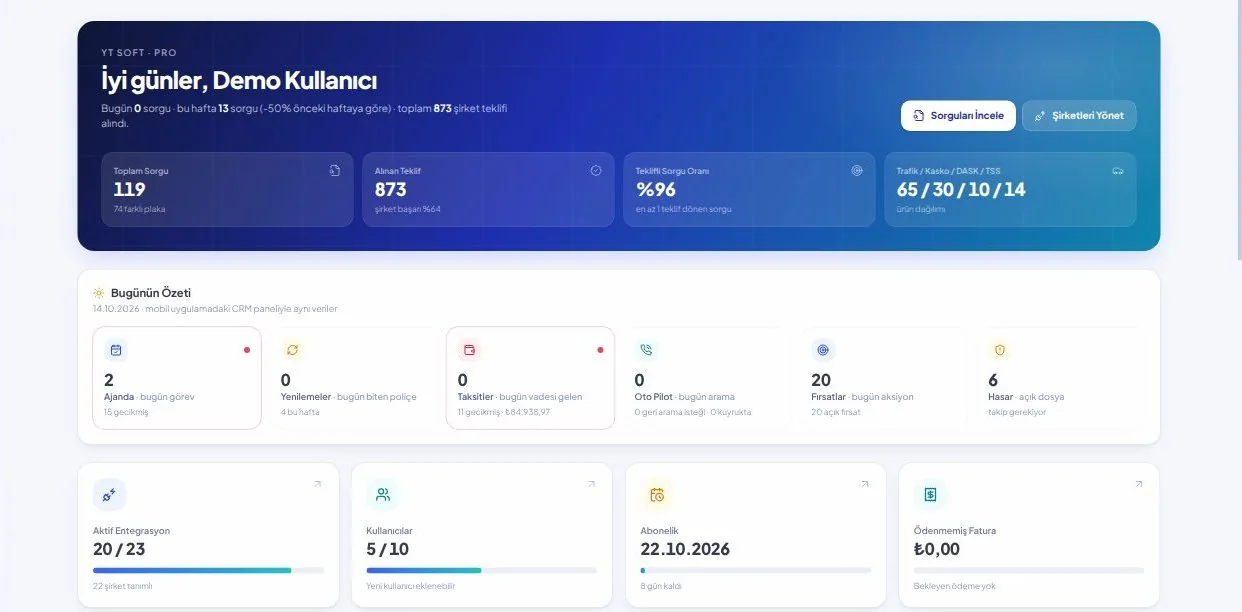1242x612 pixels.
Task: Click the 74 farklı plaka text
Action: (137, 209)
